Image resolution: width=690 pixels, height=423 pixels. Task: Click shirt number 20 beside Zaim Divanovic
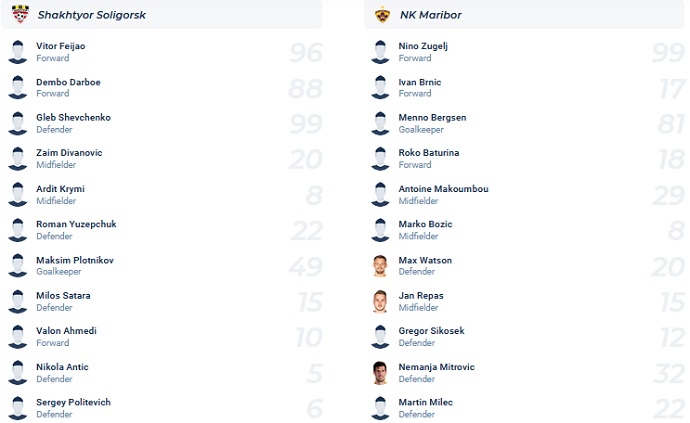305,159
